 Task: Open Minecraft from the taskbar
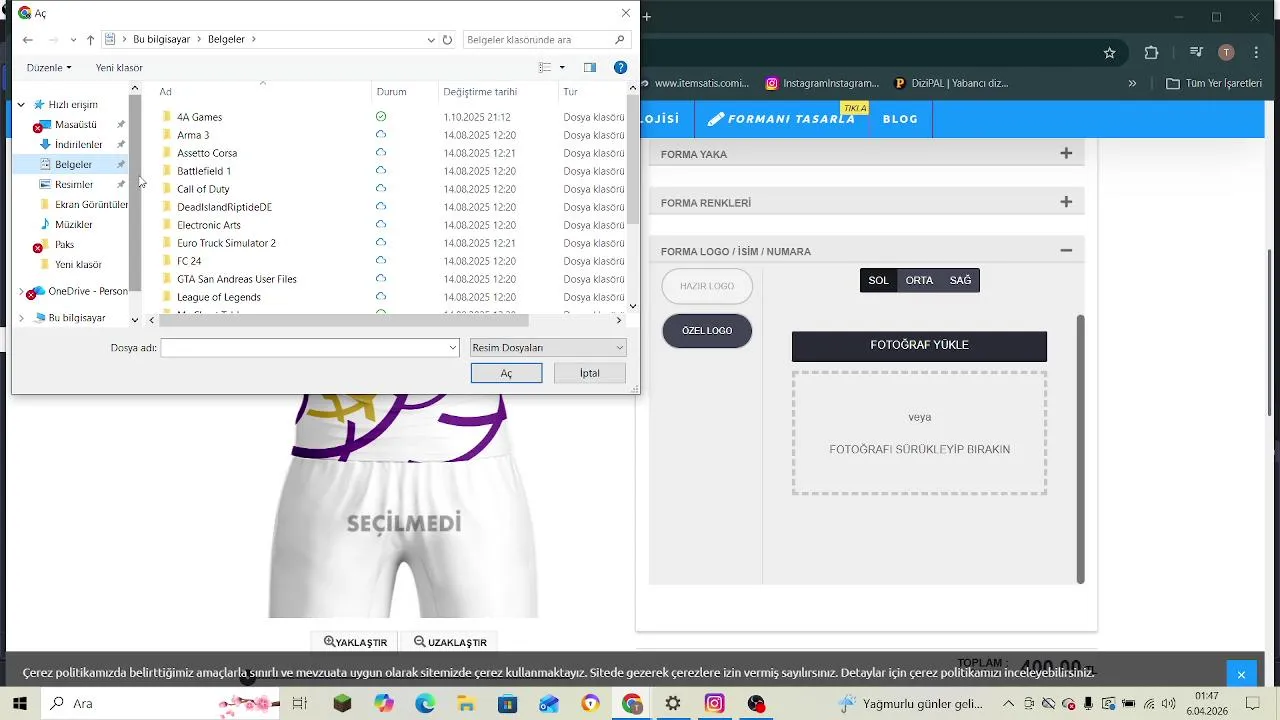pos(343,704)
